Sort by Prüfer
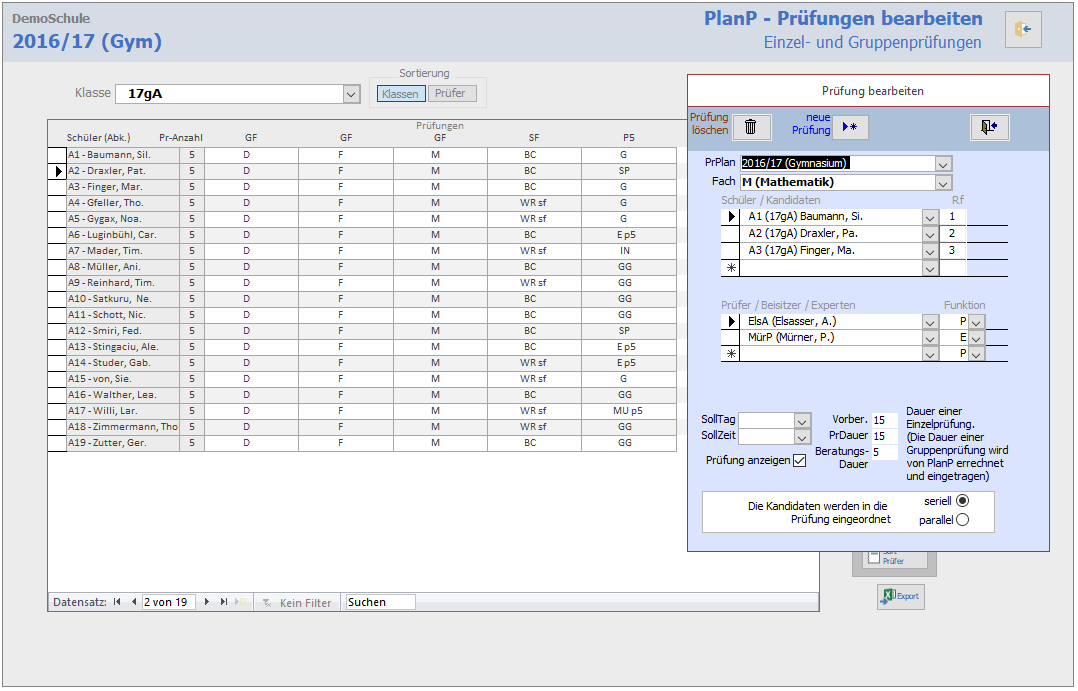 [x=452, y=94]
